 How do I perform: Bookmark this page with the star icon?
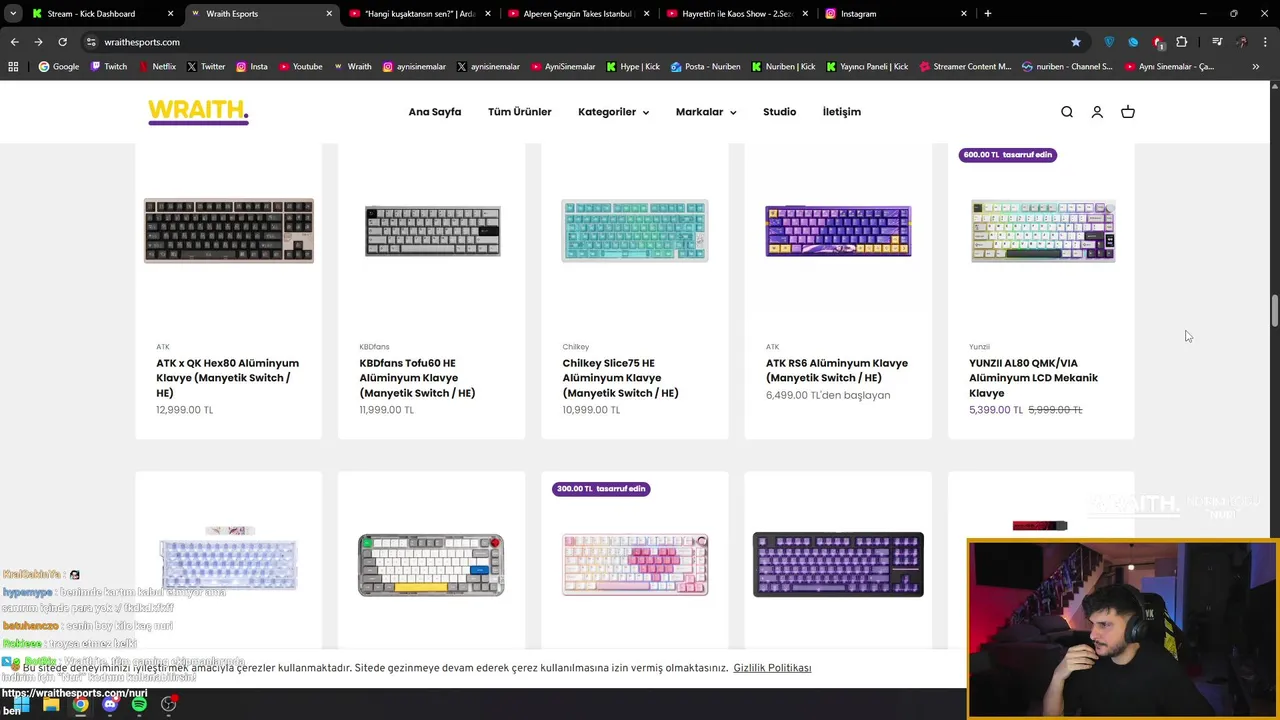1076,42
